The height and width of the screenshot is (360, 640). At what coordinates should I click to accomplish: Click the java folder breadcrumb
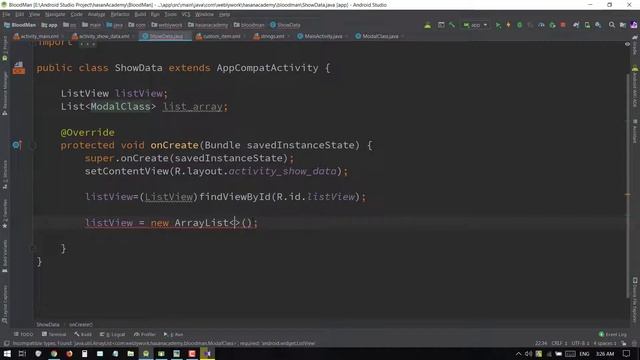(115, 25)
